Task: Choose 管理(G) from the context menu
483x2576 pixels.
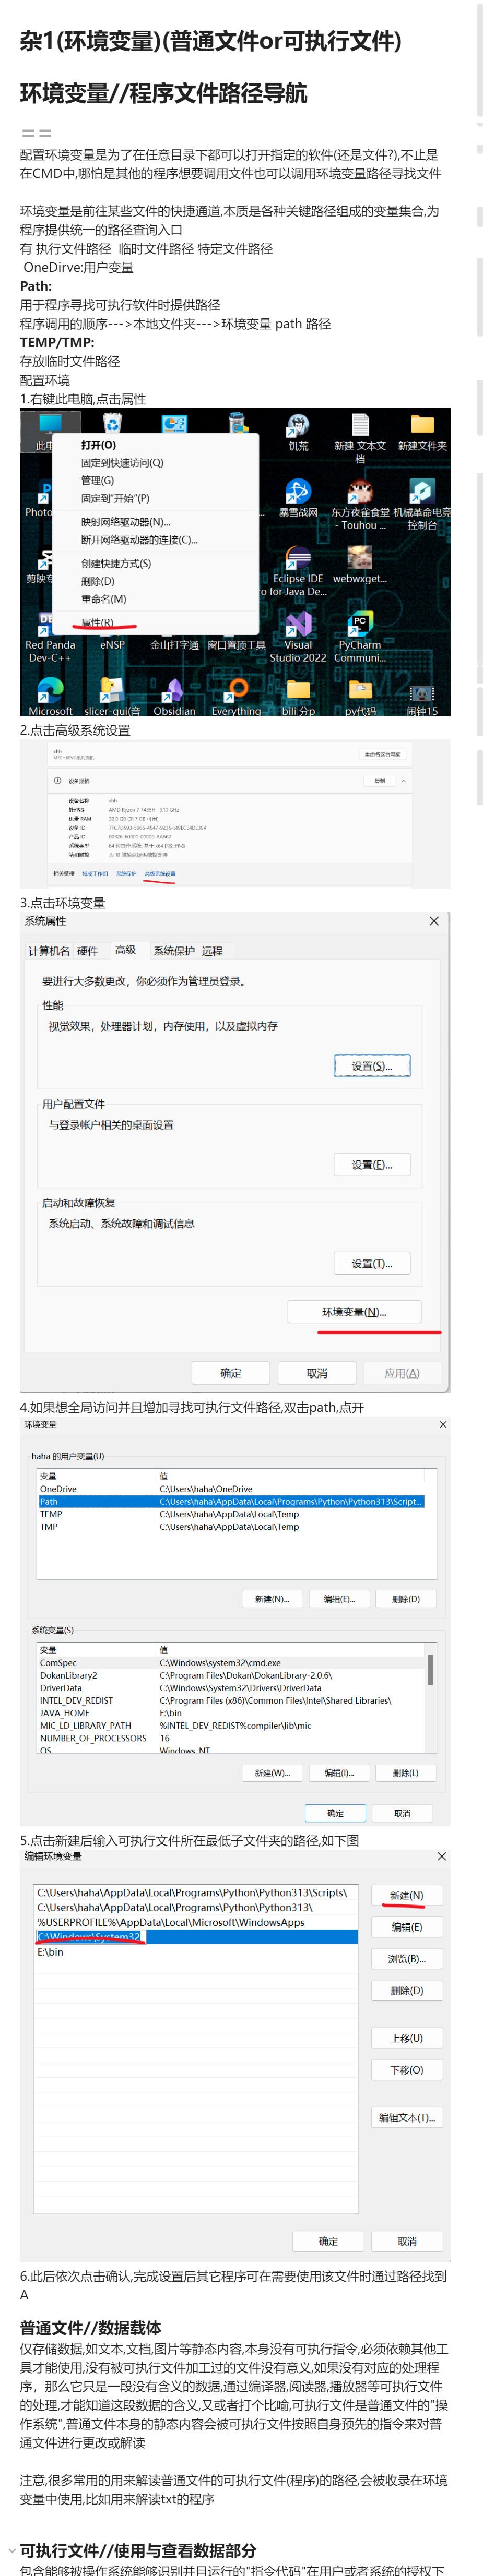Action: pyautogui.click(x=98, y=480)
